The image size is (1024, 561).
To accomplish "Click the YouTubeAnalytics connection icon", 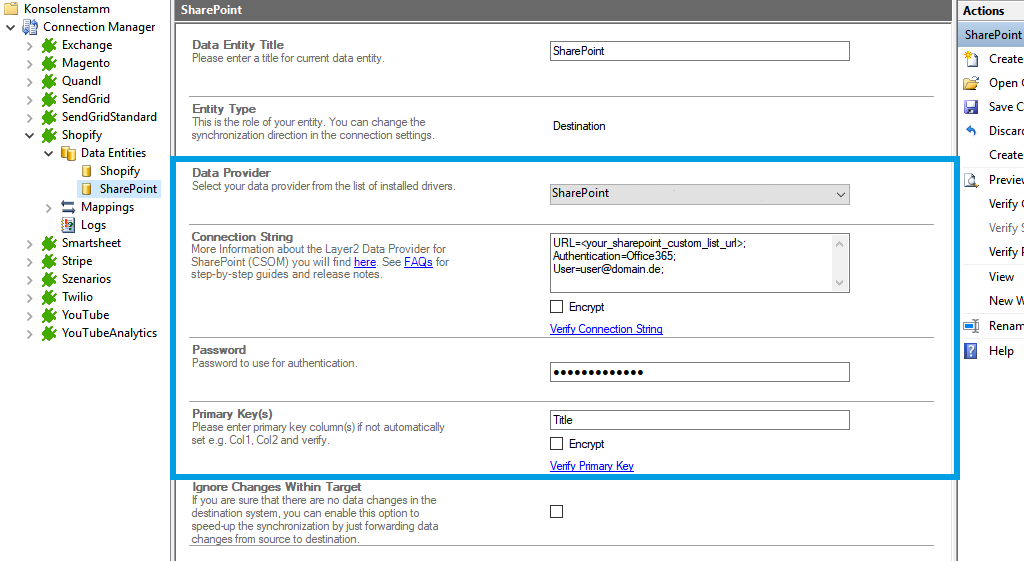I will pos(50,333).
